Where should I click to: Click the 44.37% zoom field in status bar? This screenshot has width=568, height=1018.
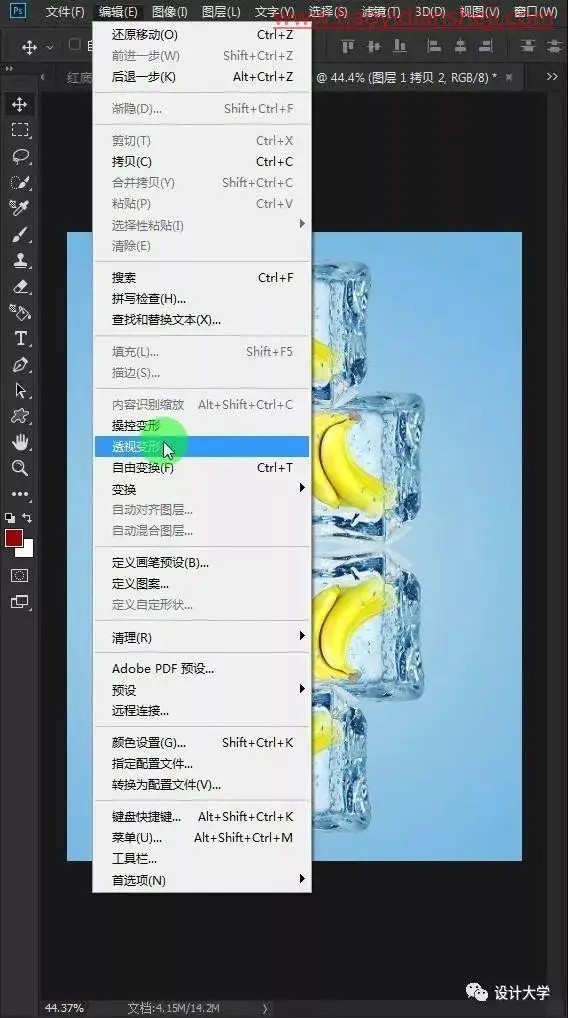pos(64,1008)
